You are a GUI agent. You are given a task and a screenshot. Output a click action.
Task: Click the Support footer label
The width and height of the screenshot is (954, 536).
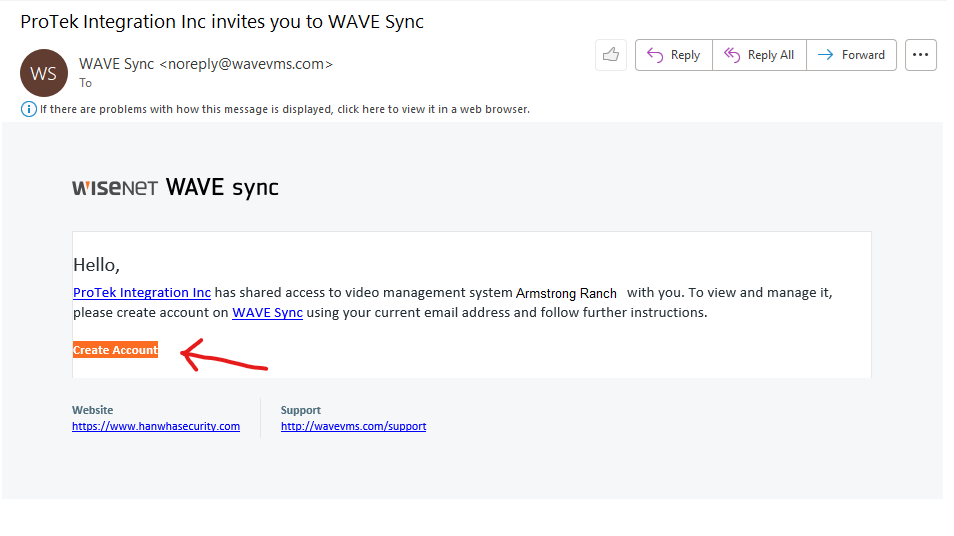pos(301,410)
